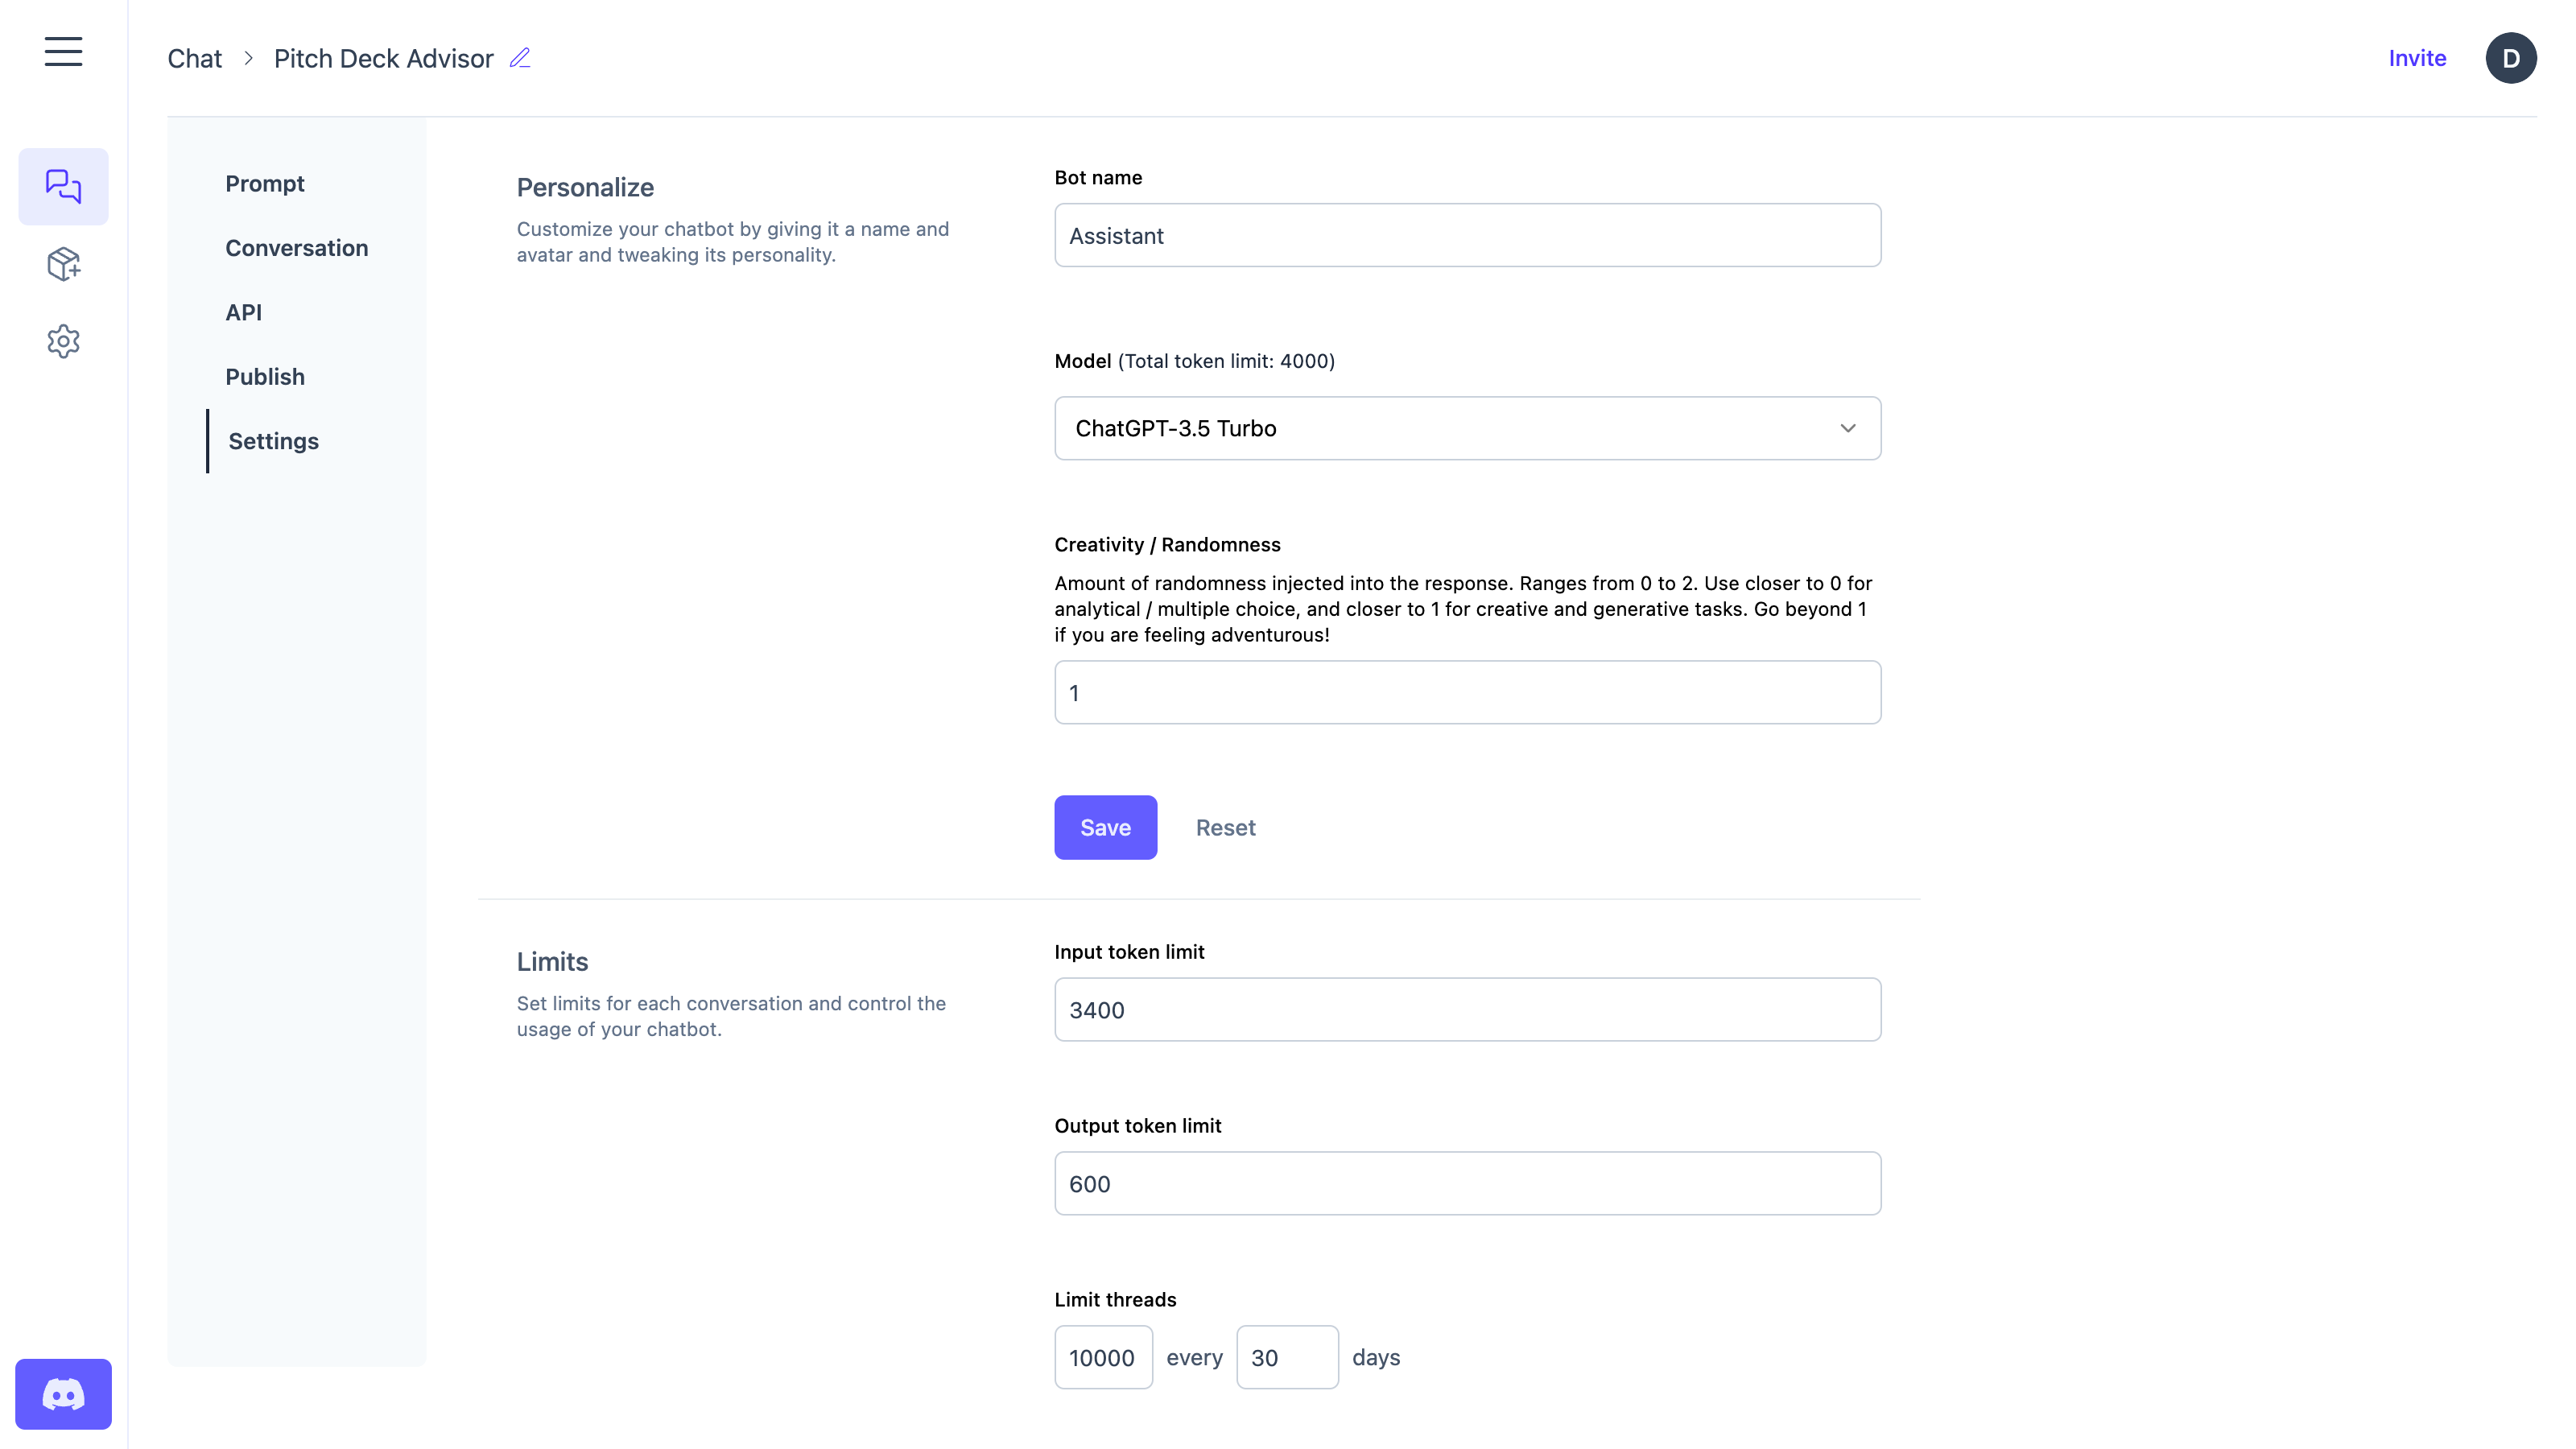Open the gear settings sidebar icon
This screenshot has height=1449, width=2576.
coord(63,341)
